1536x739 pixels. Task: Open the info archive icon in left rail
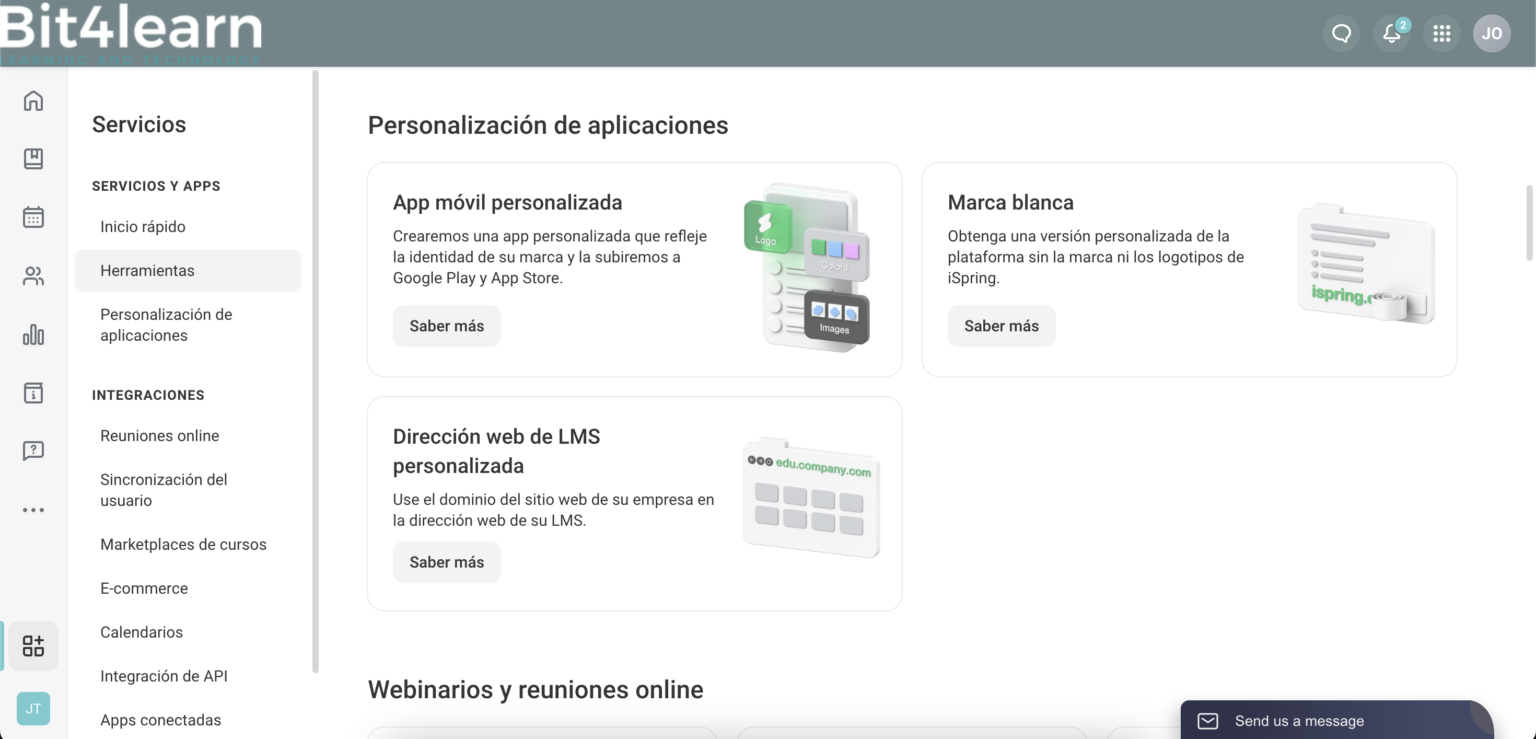[33, 392]
